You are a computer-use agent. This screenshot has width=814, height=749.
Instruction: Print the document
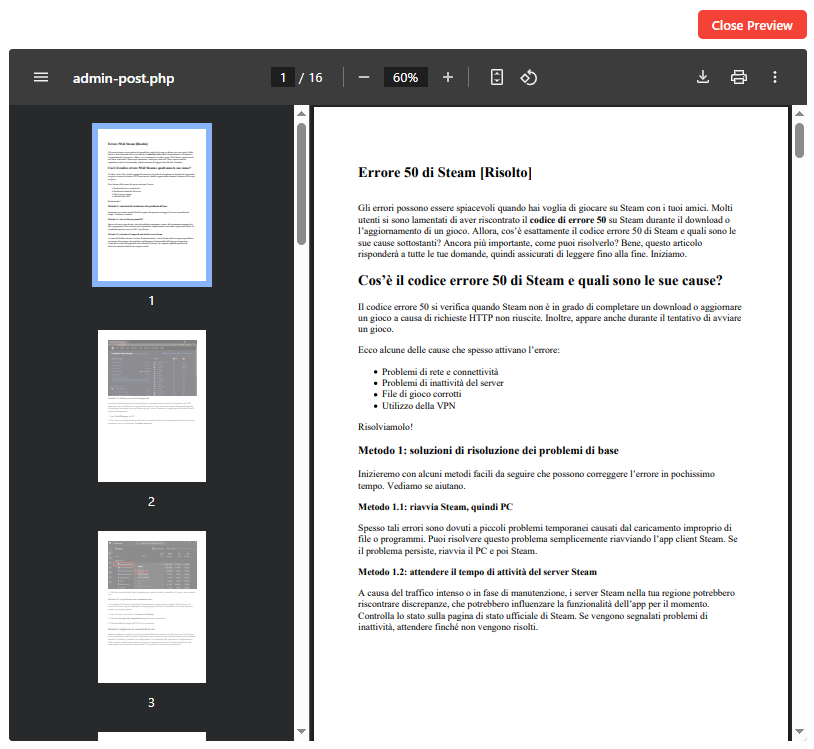click(739, 77)
